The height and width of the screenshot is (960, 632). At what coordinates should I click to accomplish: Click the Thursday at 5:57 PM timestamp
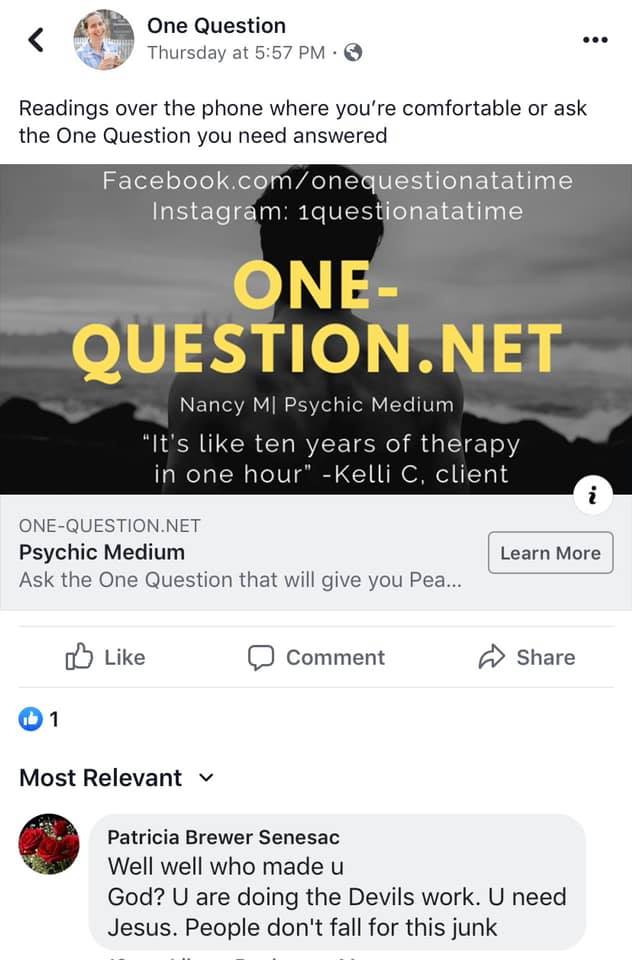(x=236, y=53)
